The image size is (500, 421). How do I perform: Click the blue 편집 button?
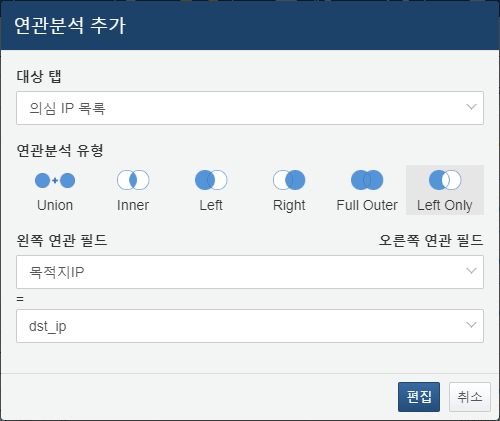pyautogui.click(x=419, y=397)
